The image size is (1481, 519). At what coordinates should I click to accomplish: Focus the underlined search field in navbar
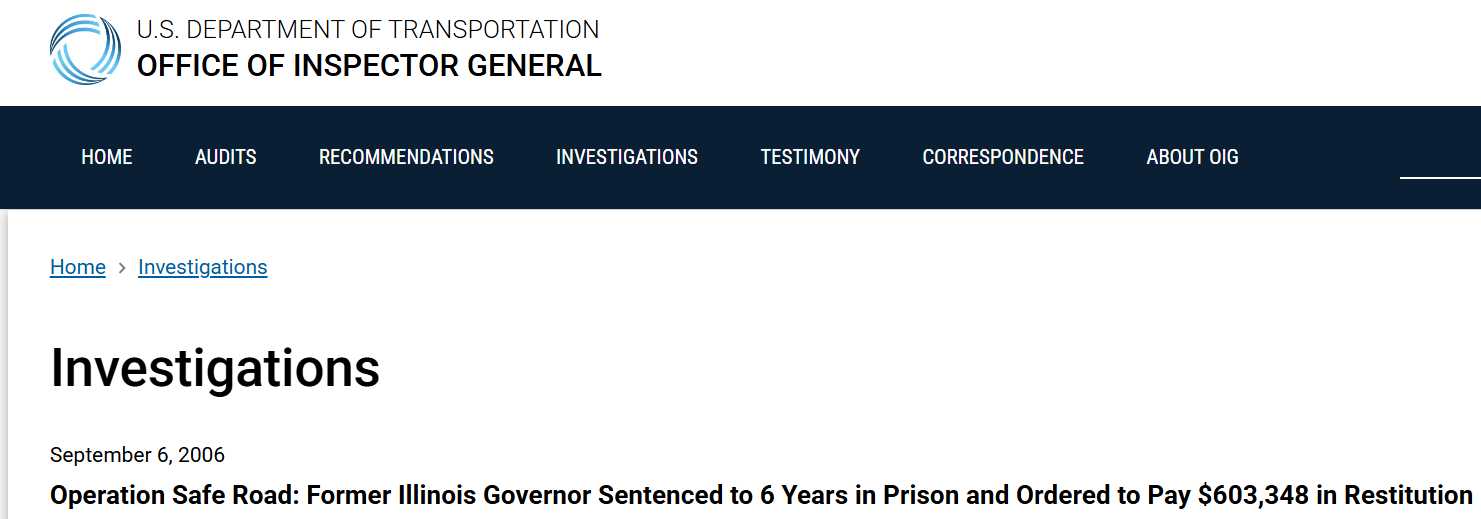pos(1440,160)
